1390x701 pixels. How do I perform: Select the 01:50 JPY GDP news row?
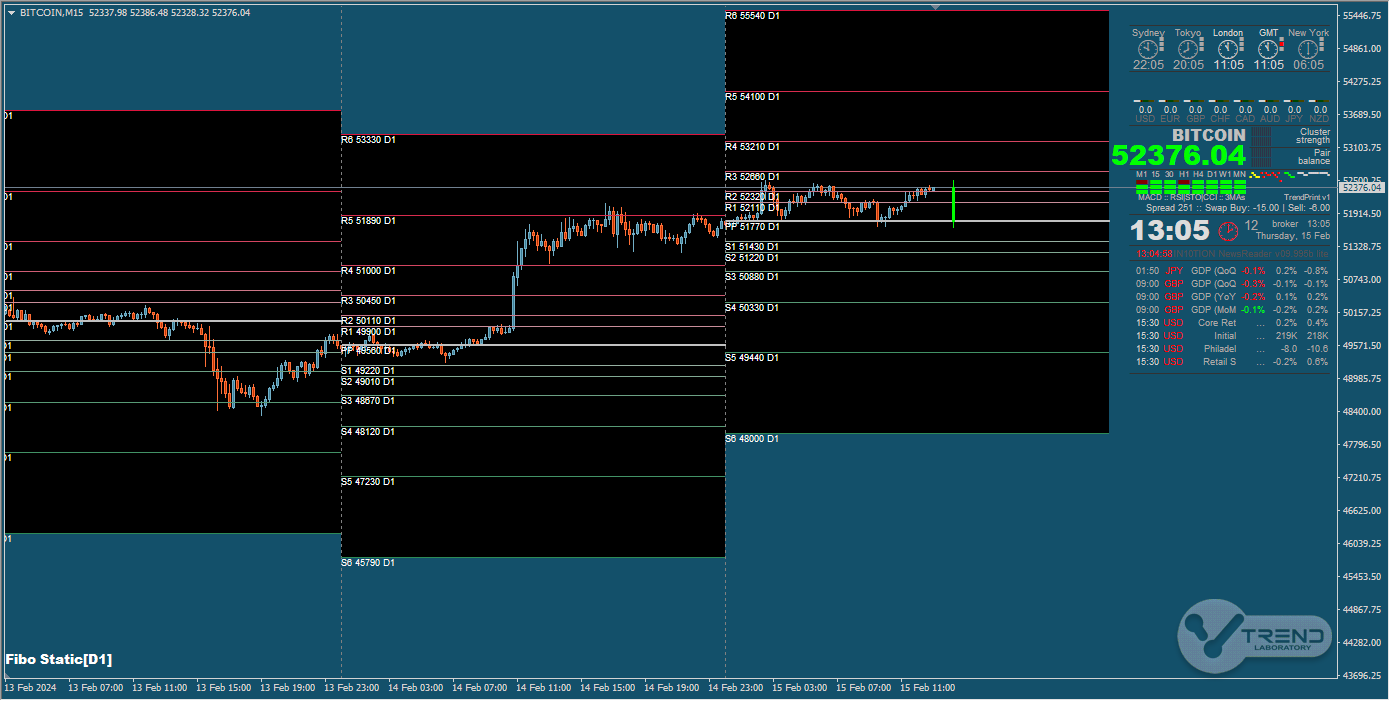(1232, 271)
